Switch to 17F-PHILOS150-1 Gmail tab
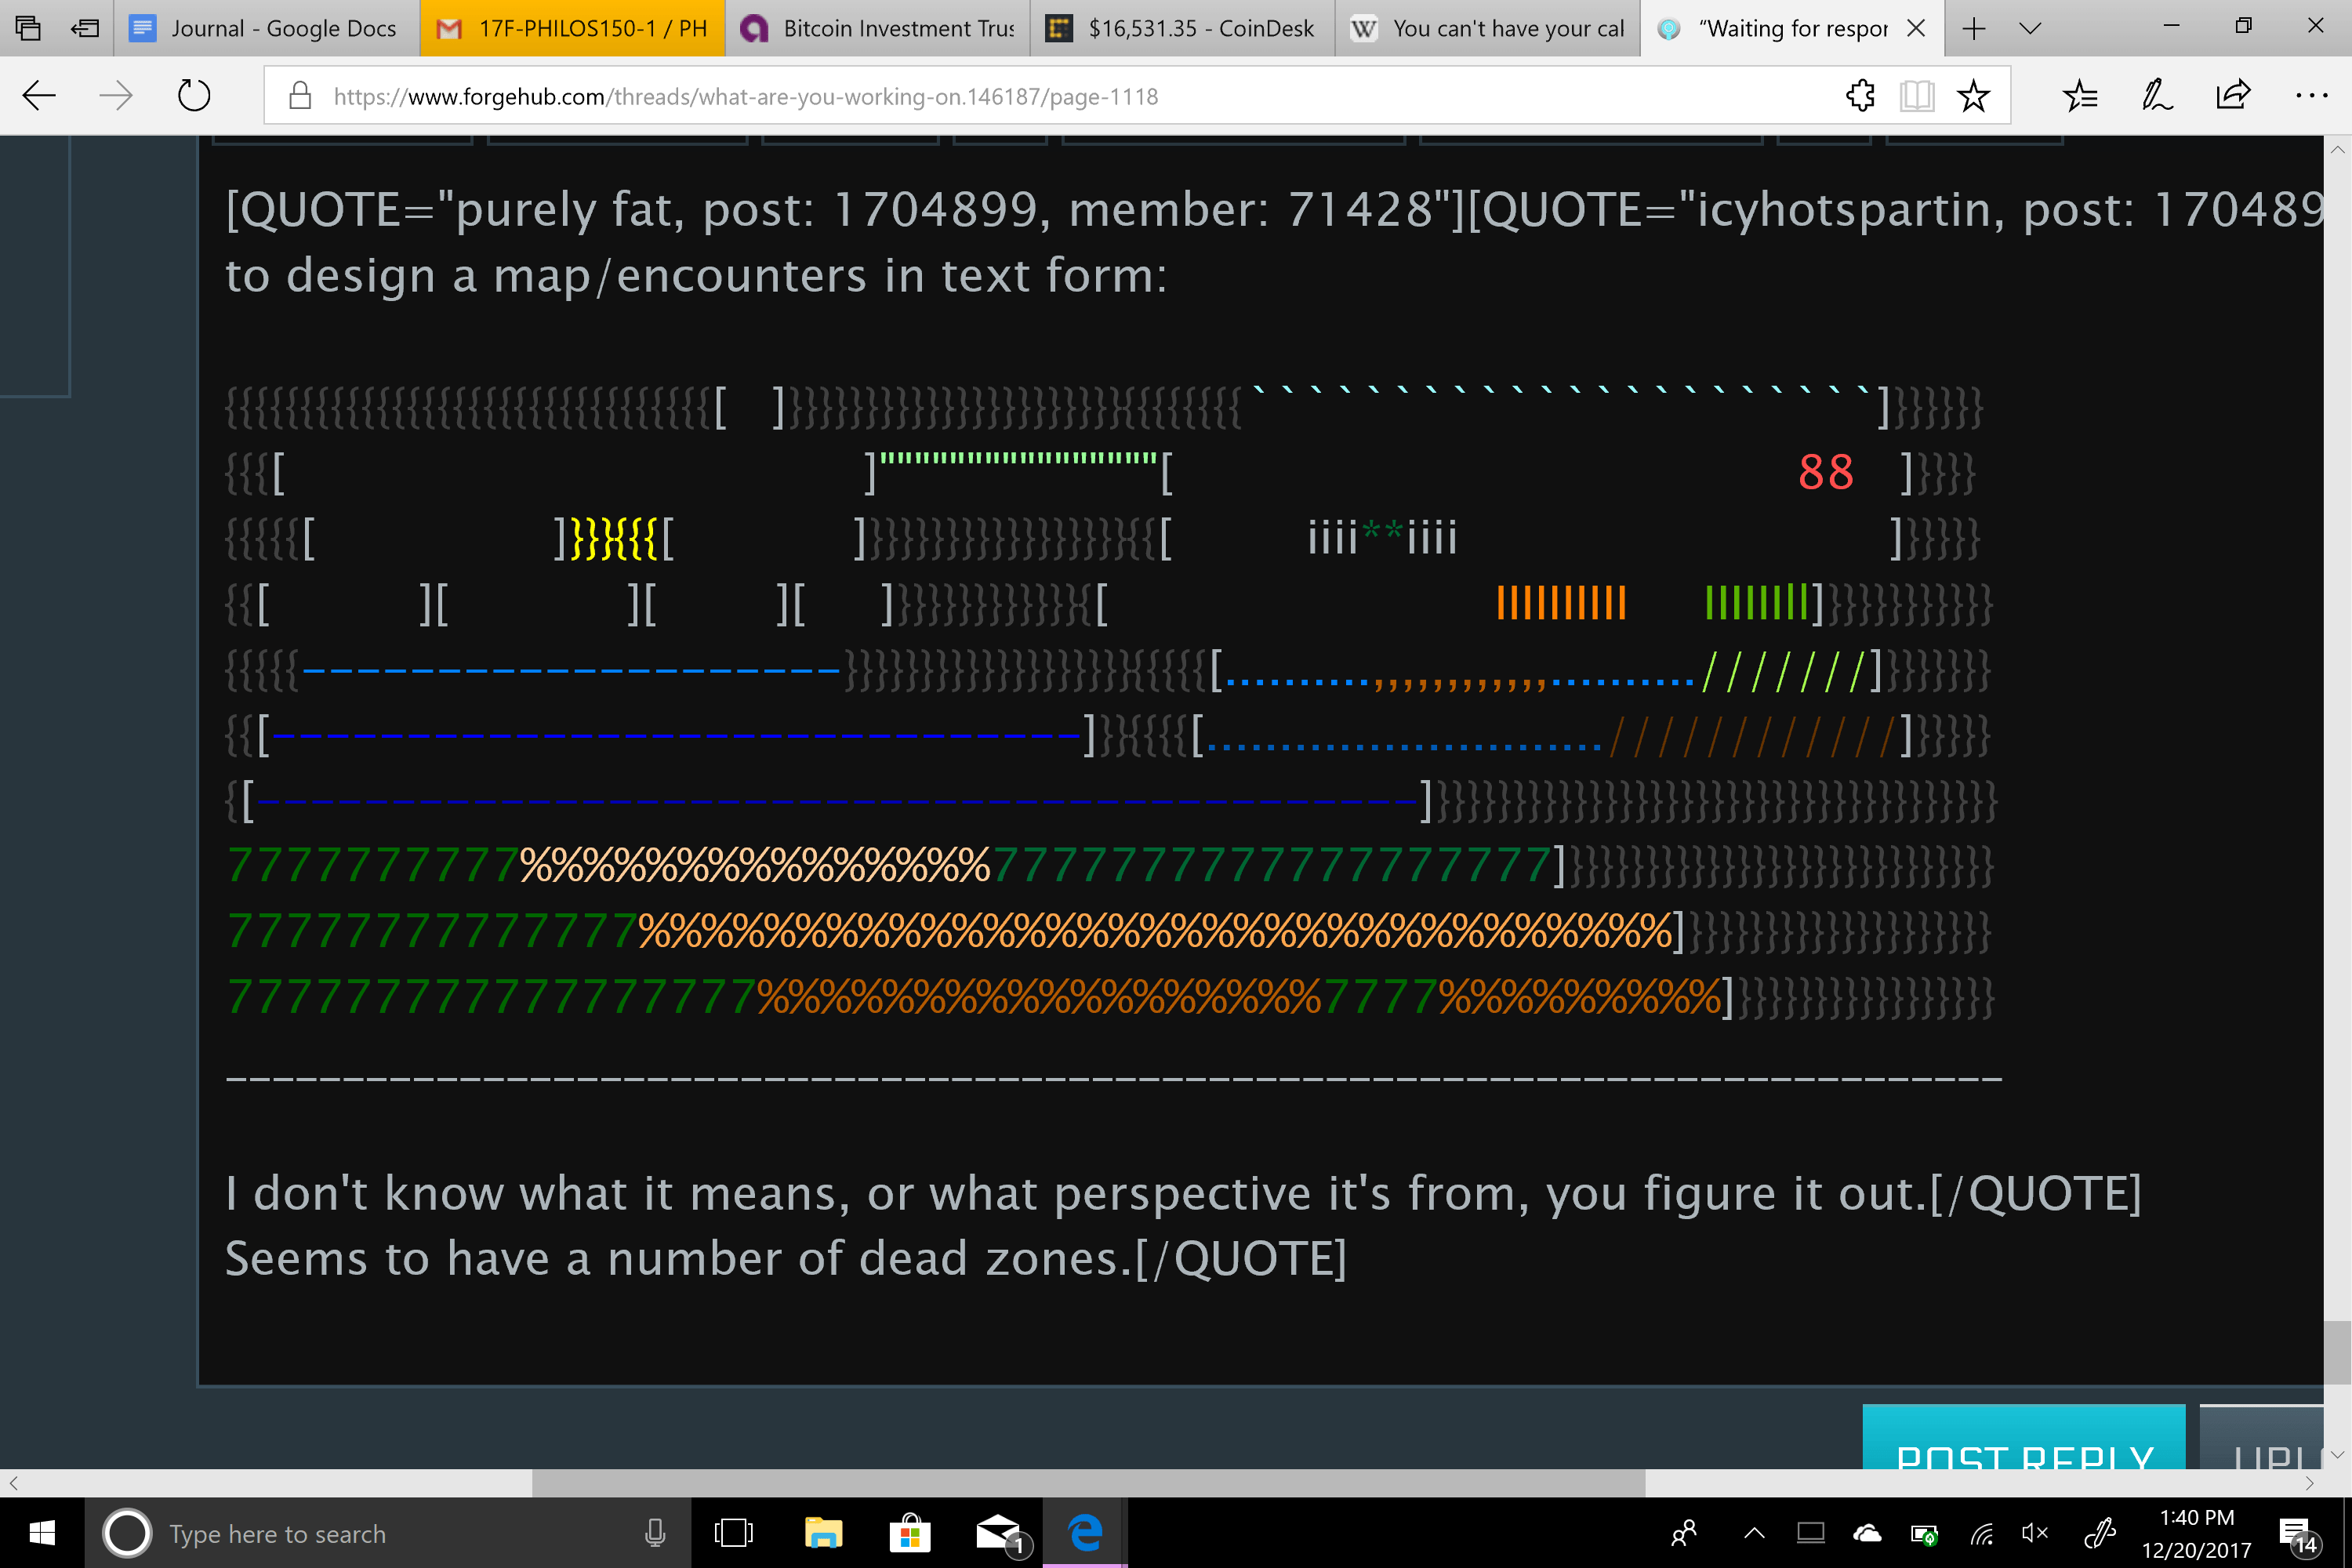Viewport: 2352px width, 1568px height. click(572, 28)
